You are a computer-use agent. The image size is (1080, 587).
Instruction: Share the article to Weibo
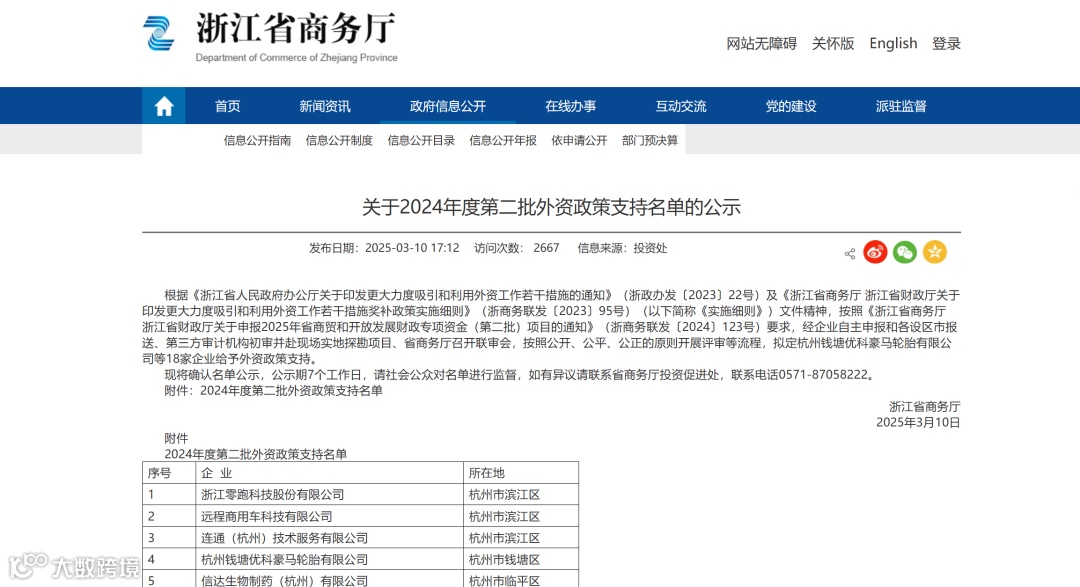[875, 252]
